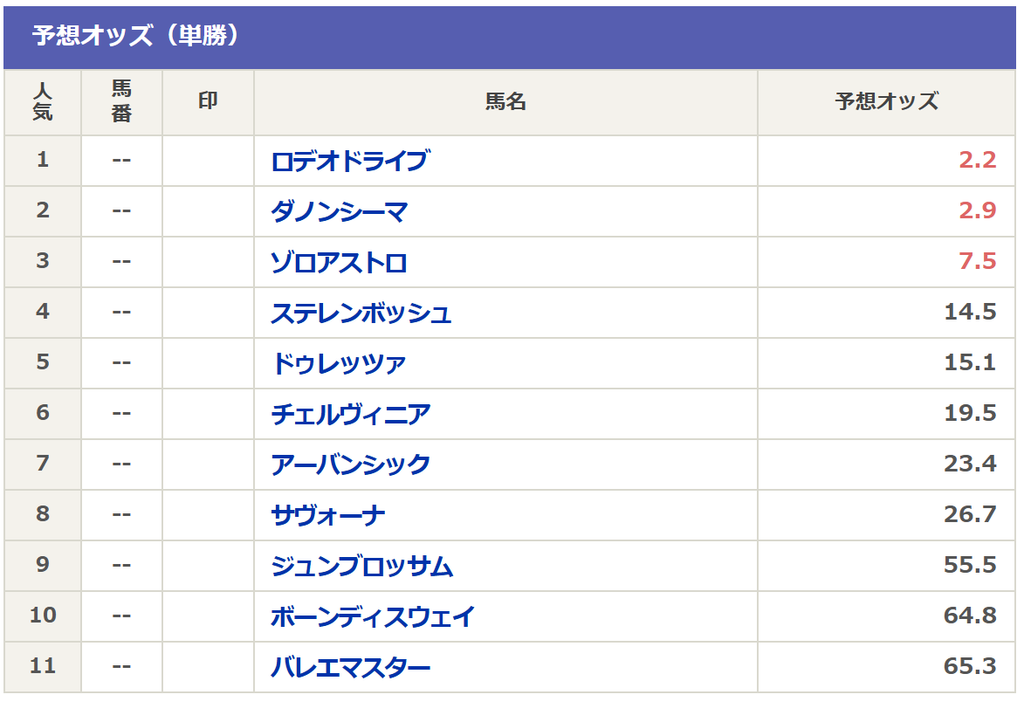This screenshot has height=702, width=1024.
Task: Click the 予想オッズ（単勝） title bar
Action: point(509,37)
